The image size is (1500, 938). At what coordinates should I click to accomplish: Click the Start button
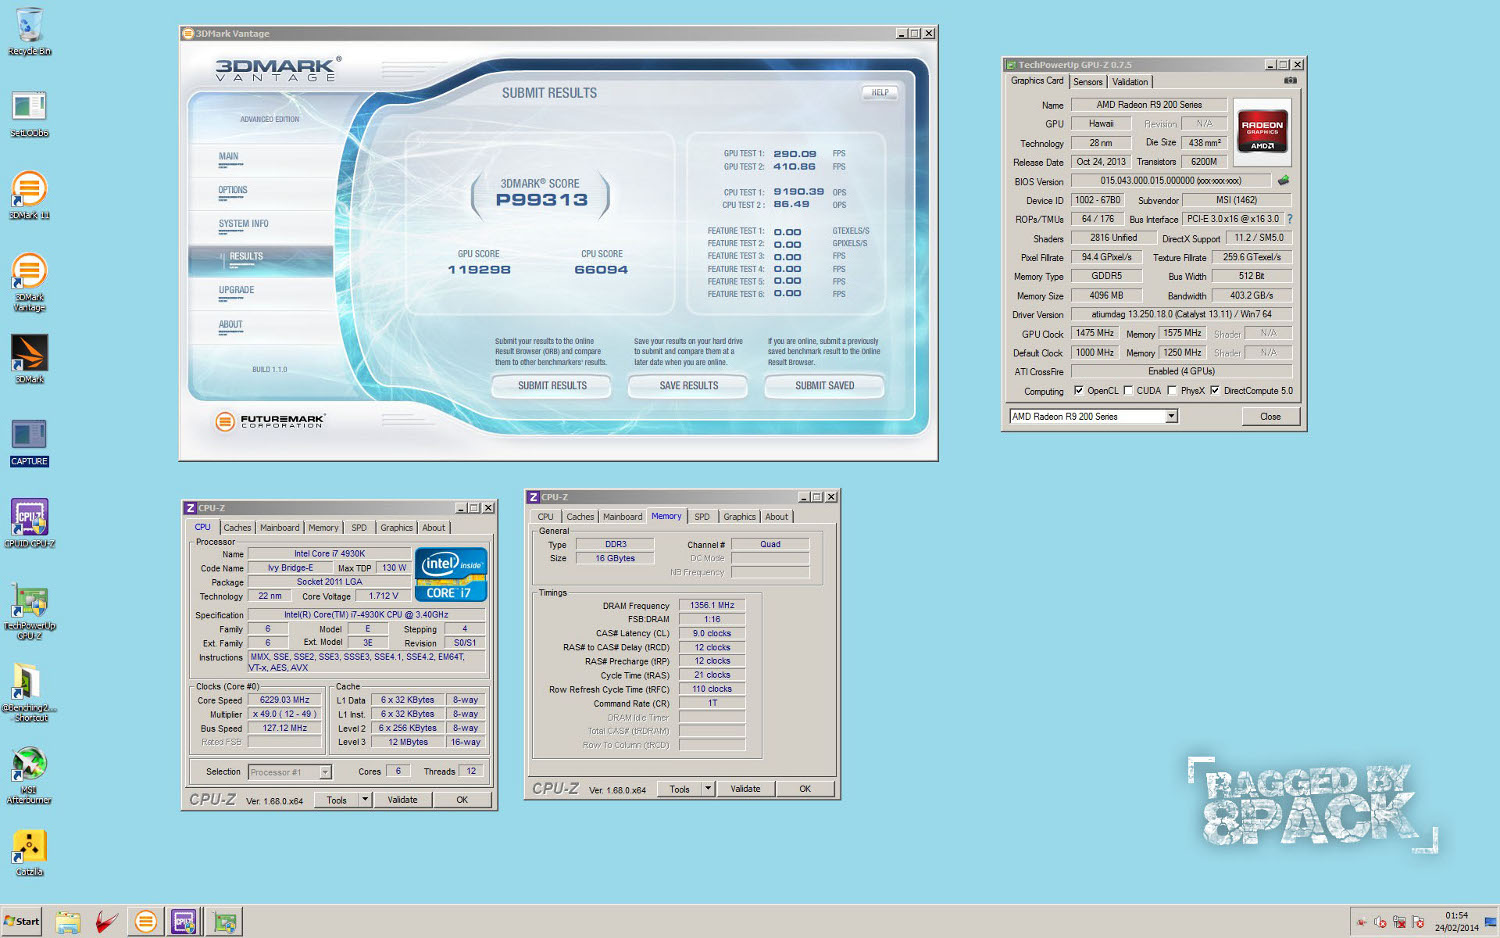point(22,922)
